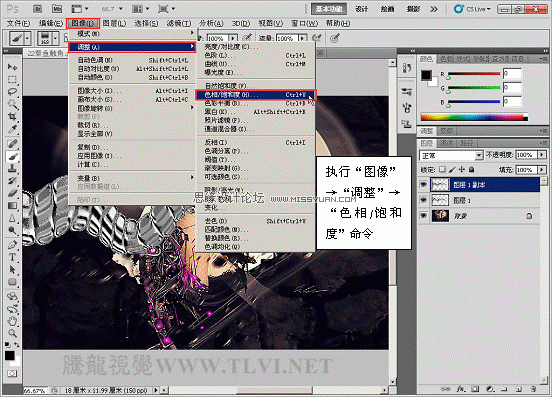Click the foreground color swatch in Color panel
The height and width of the screenshot is (397, 552).
pos(426,75)
